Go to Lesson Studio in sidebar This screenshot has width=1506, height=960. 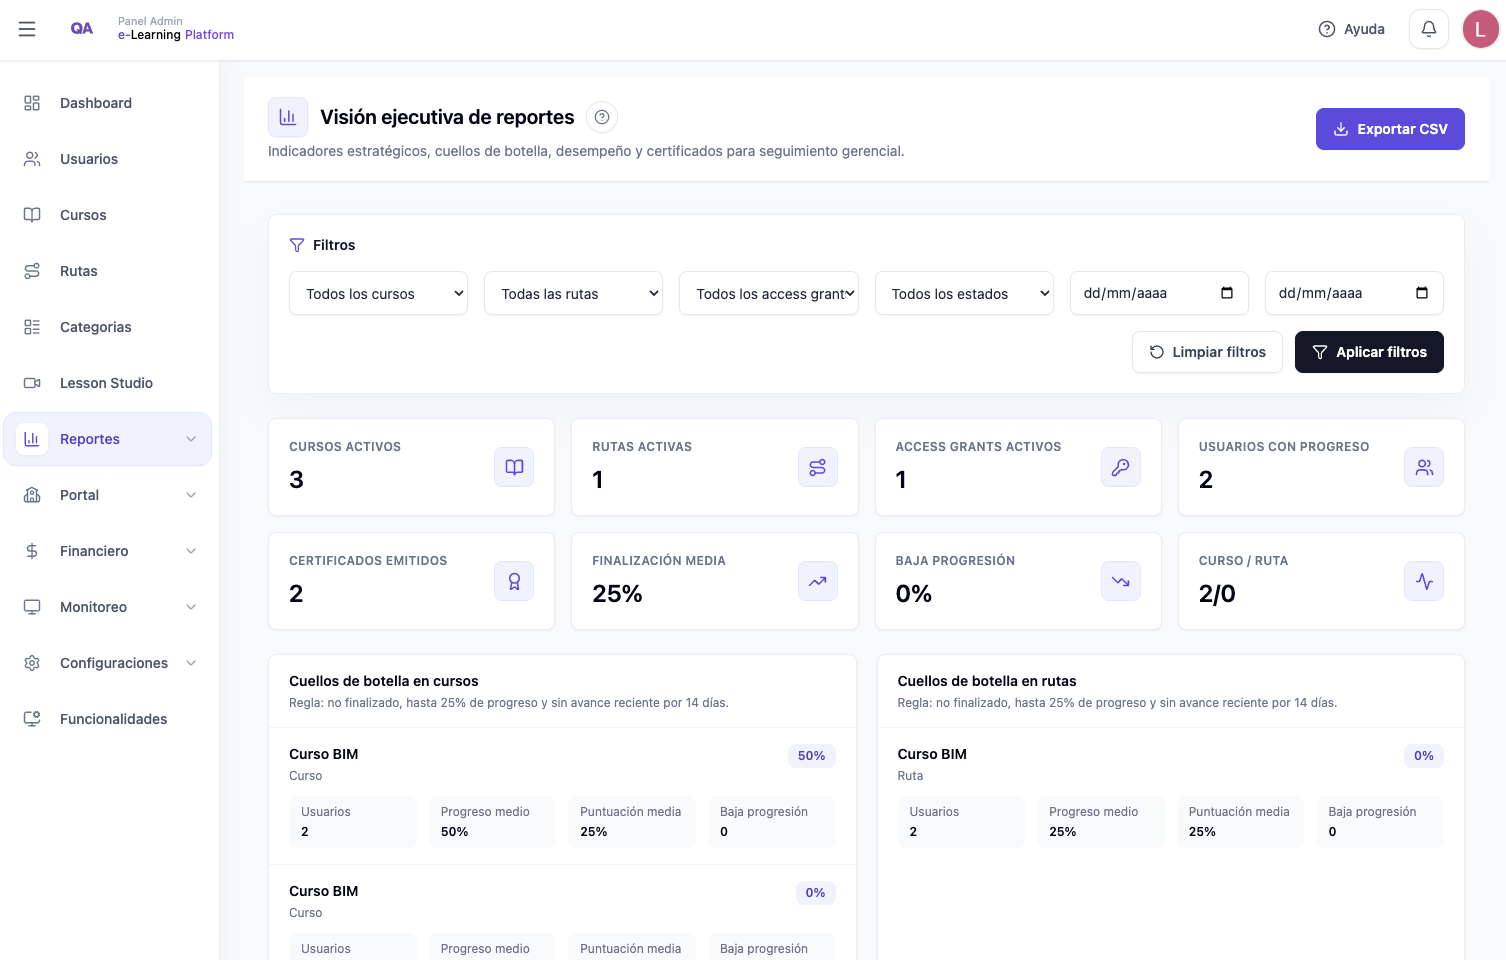(x=108, y=383)
